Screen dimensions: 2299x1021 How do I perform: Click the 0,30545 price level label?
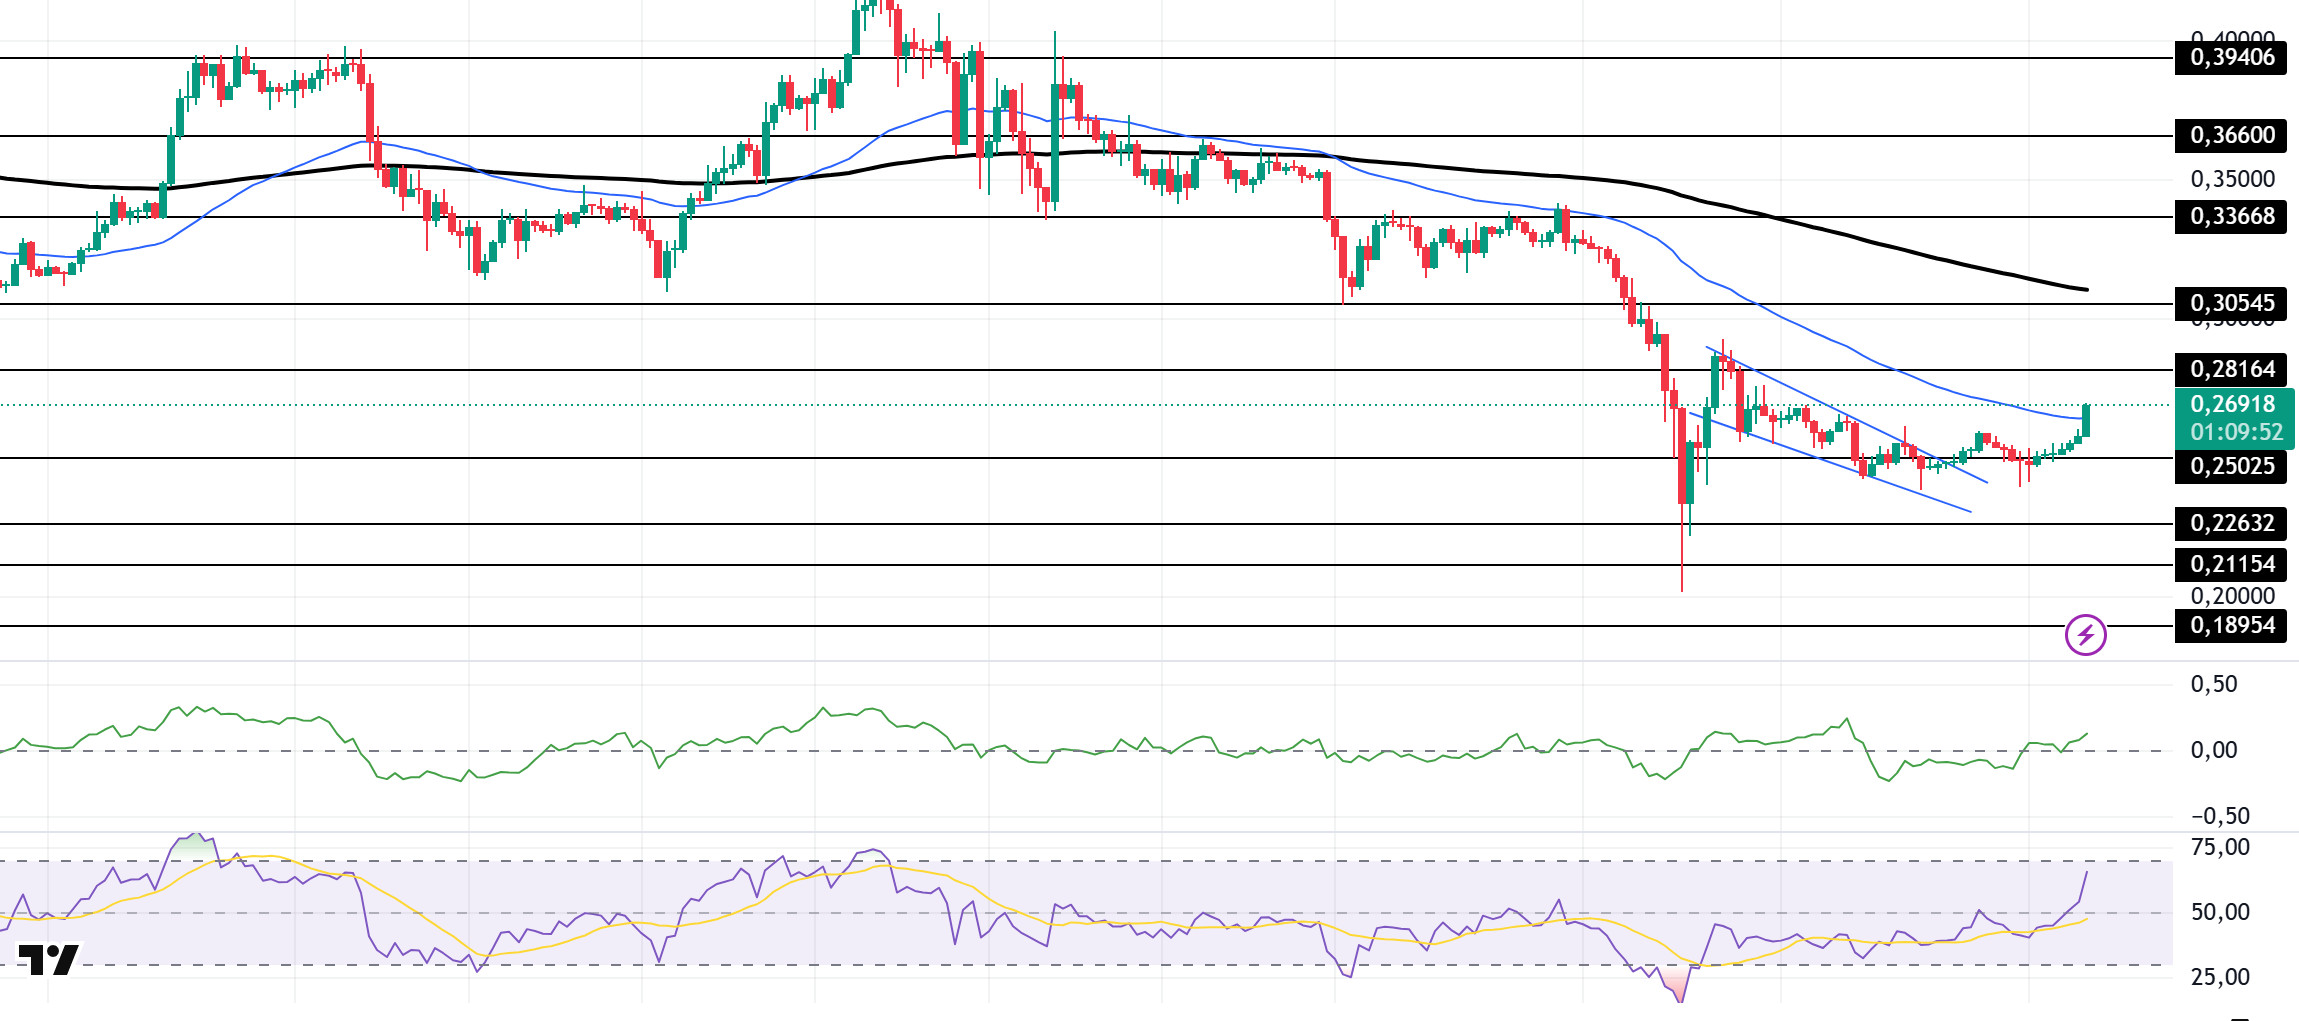pyautogui.click(x=2231, y=303)
